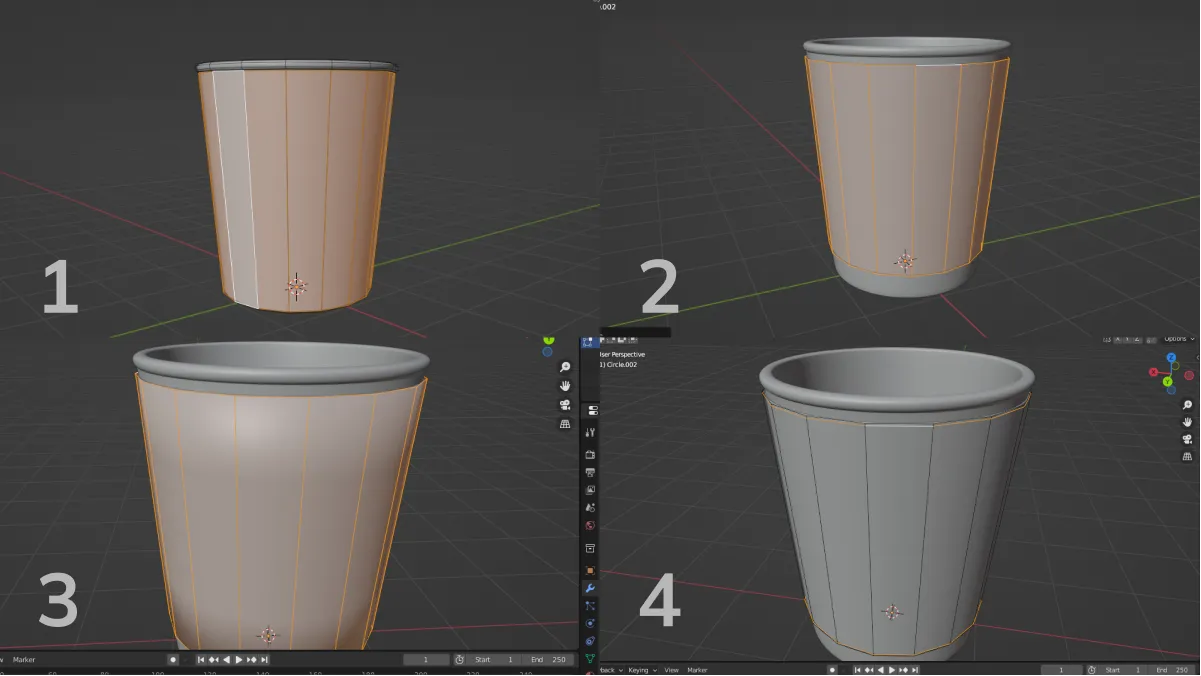The width and height of the screenshot is (1201, 676).
Task: Click the Start frame field in panel 3
Action: coord(493,660)
